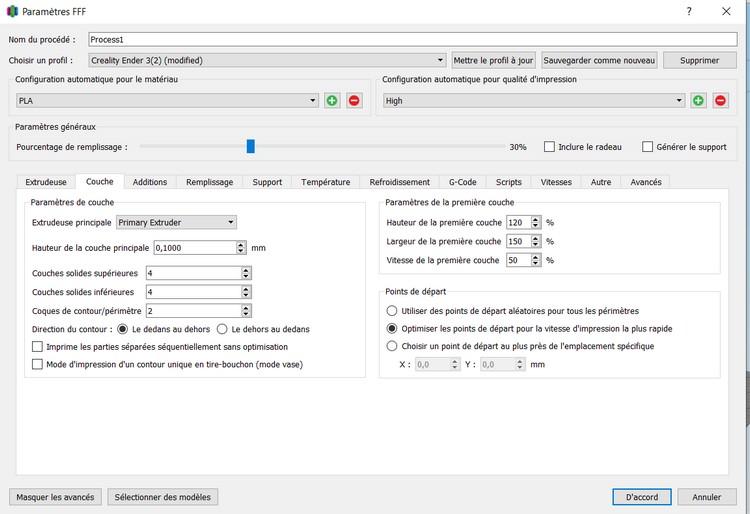Click the Couches solides inférieures value field
750x514 pixels.
pos(194,292)
